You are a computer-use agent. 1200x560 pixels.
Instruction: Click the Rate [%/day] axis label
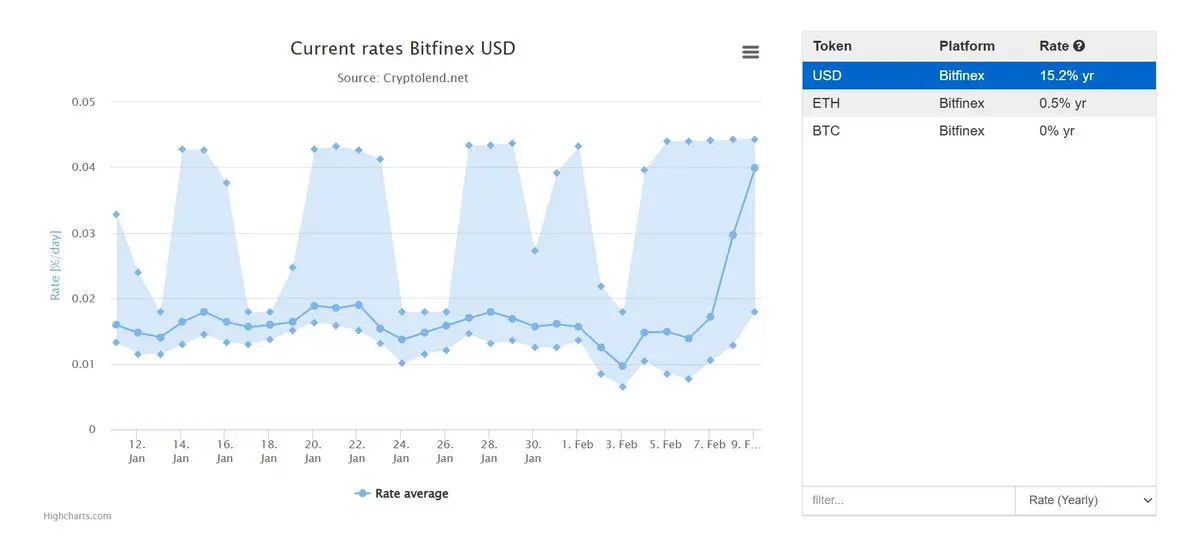56,265
